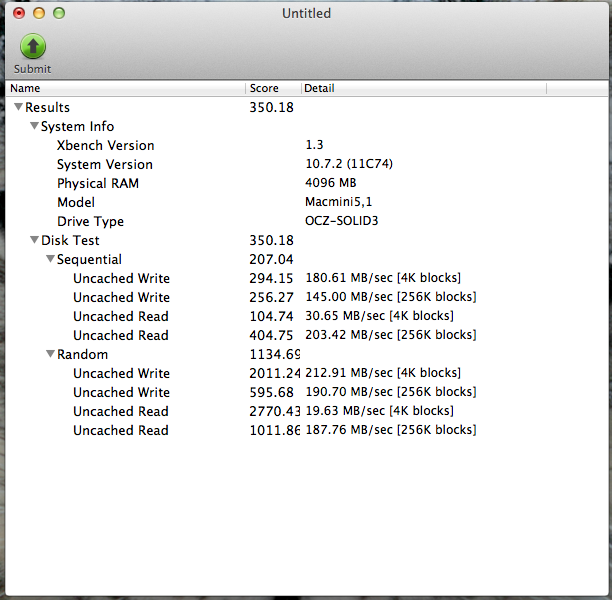
Task: Select the Physical RAM row
Action: click(x=307, y=183)
